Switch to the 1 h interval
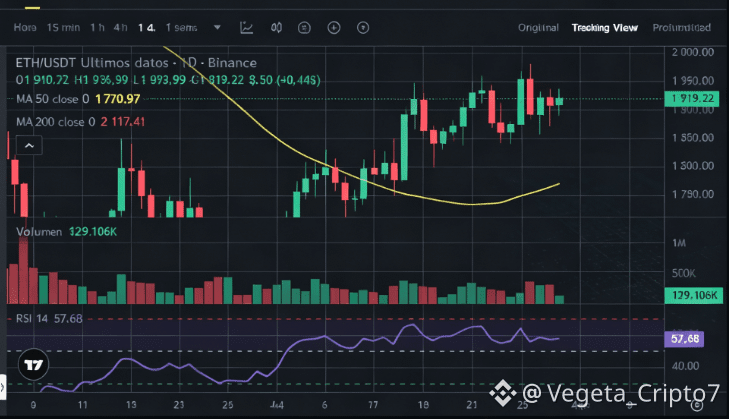Image resolution: width=729 pixels, height=419 pixels. 98,27
